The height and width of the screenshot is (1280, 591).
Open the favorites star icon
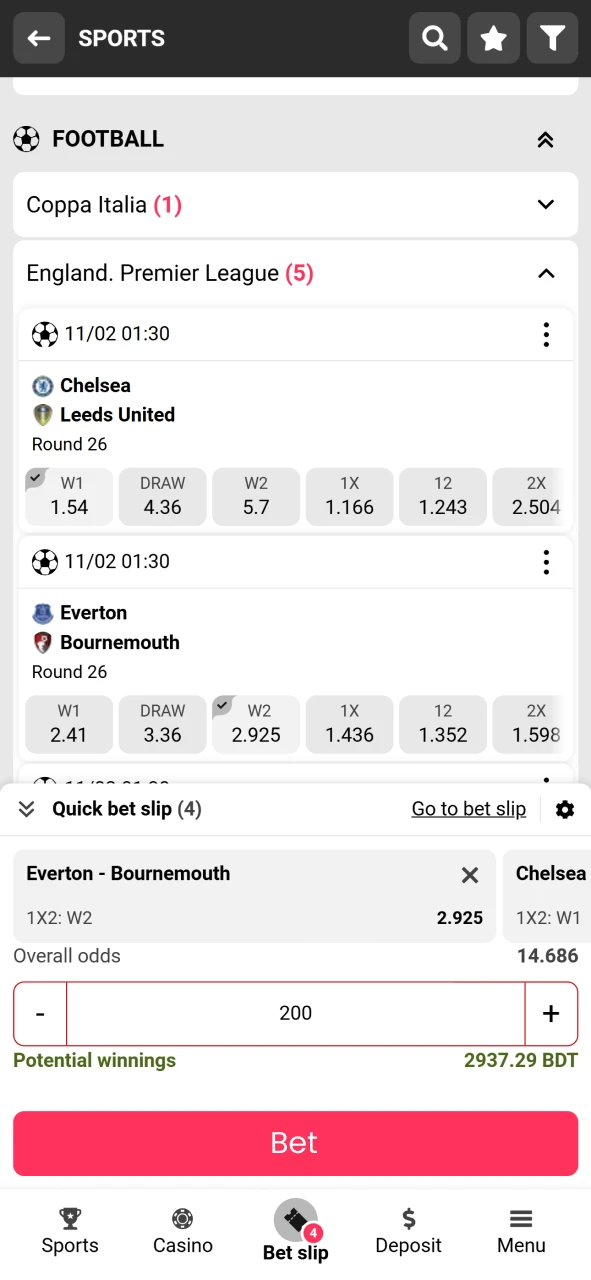coord(493,38)
